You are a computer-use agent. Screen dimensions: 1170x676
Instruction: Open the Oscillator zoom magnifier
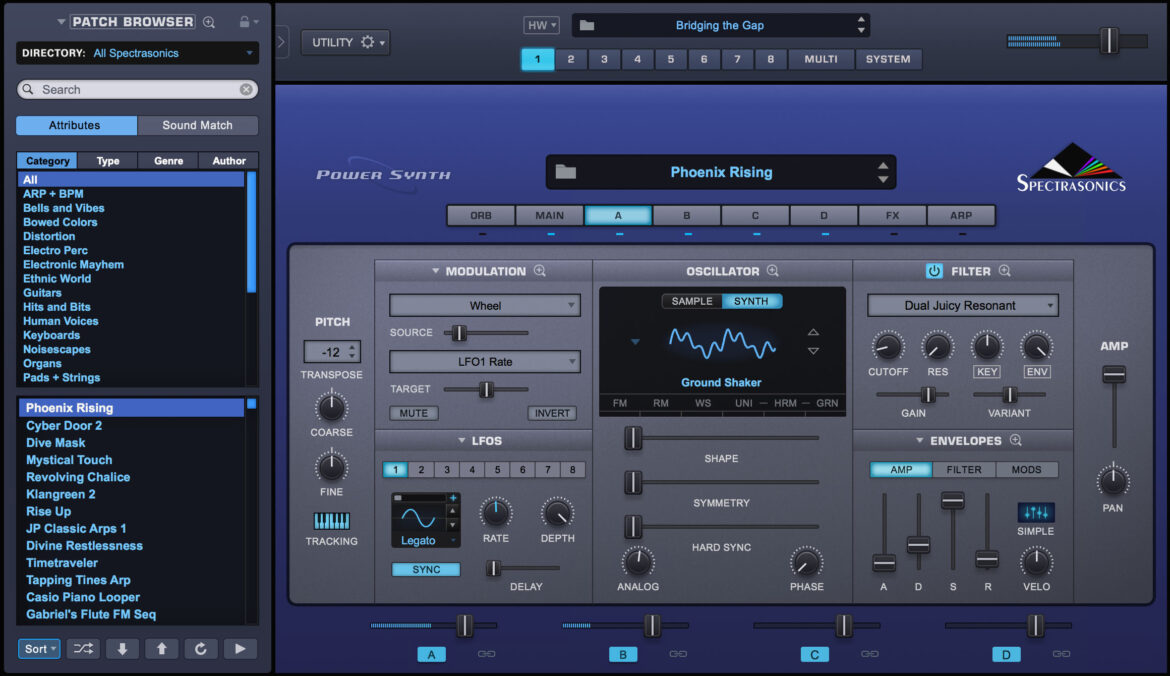[x=772, y=271]
